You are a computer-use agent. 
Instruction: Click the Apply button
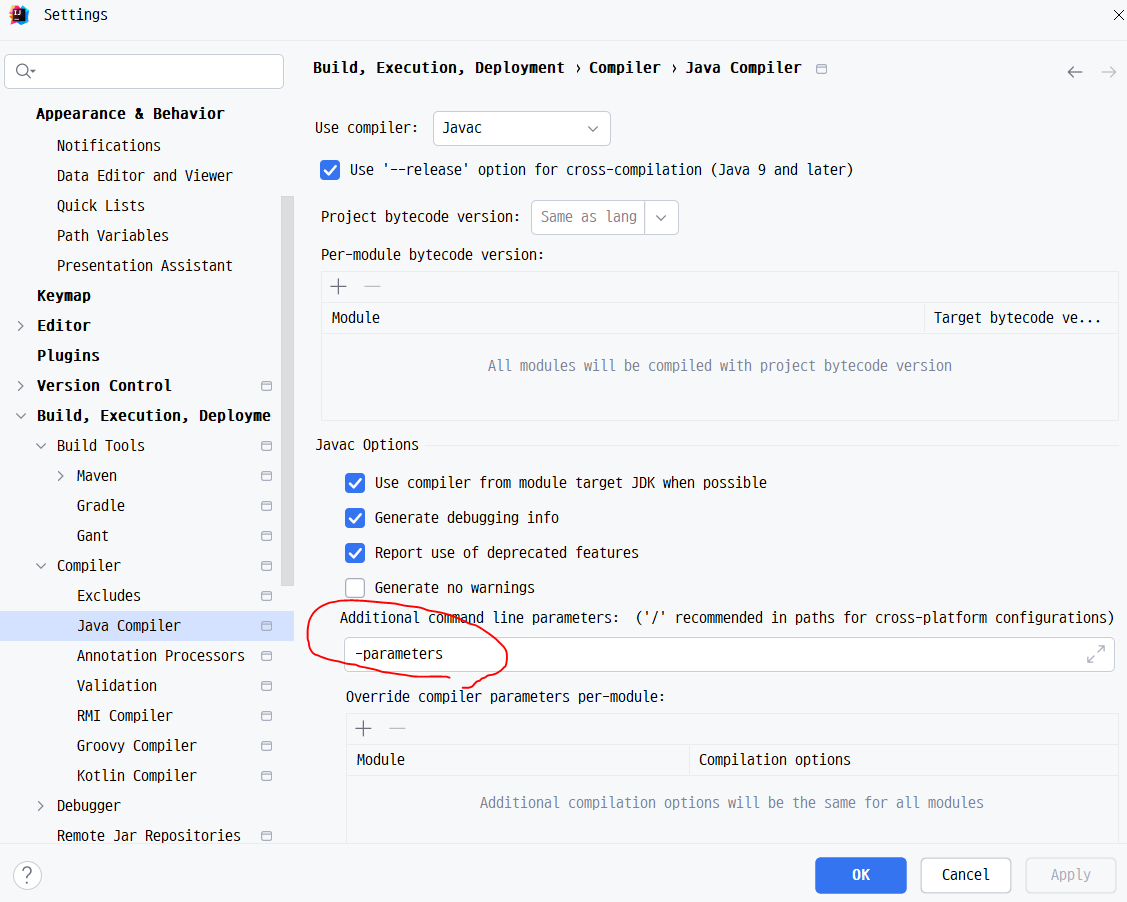[1070, 875]
